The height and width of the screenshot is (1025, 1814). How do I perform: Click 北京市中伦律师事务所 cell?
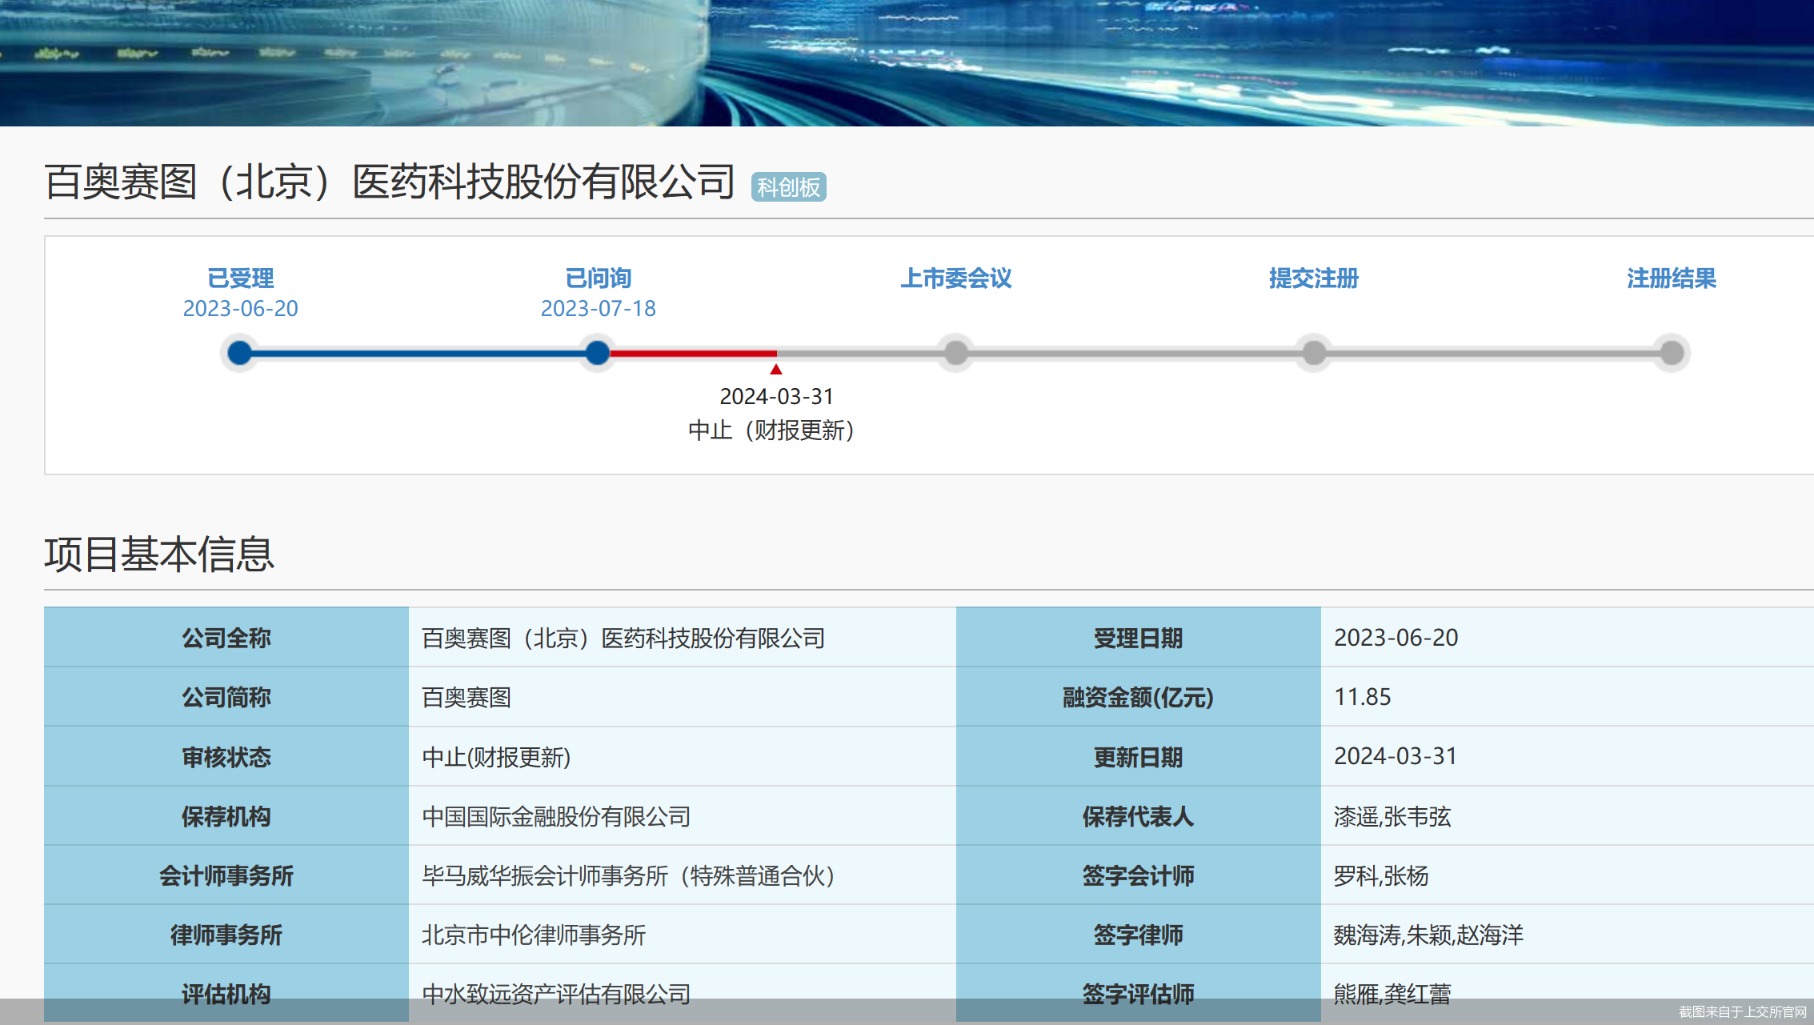click(x=682, y=935)
